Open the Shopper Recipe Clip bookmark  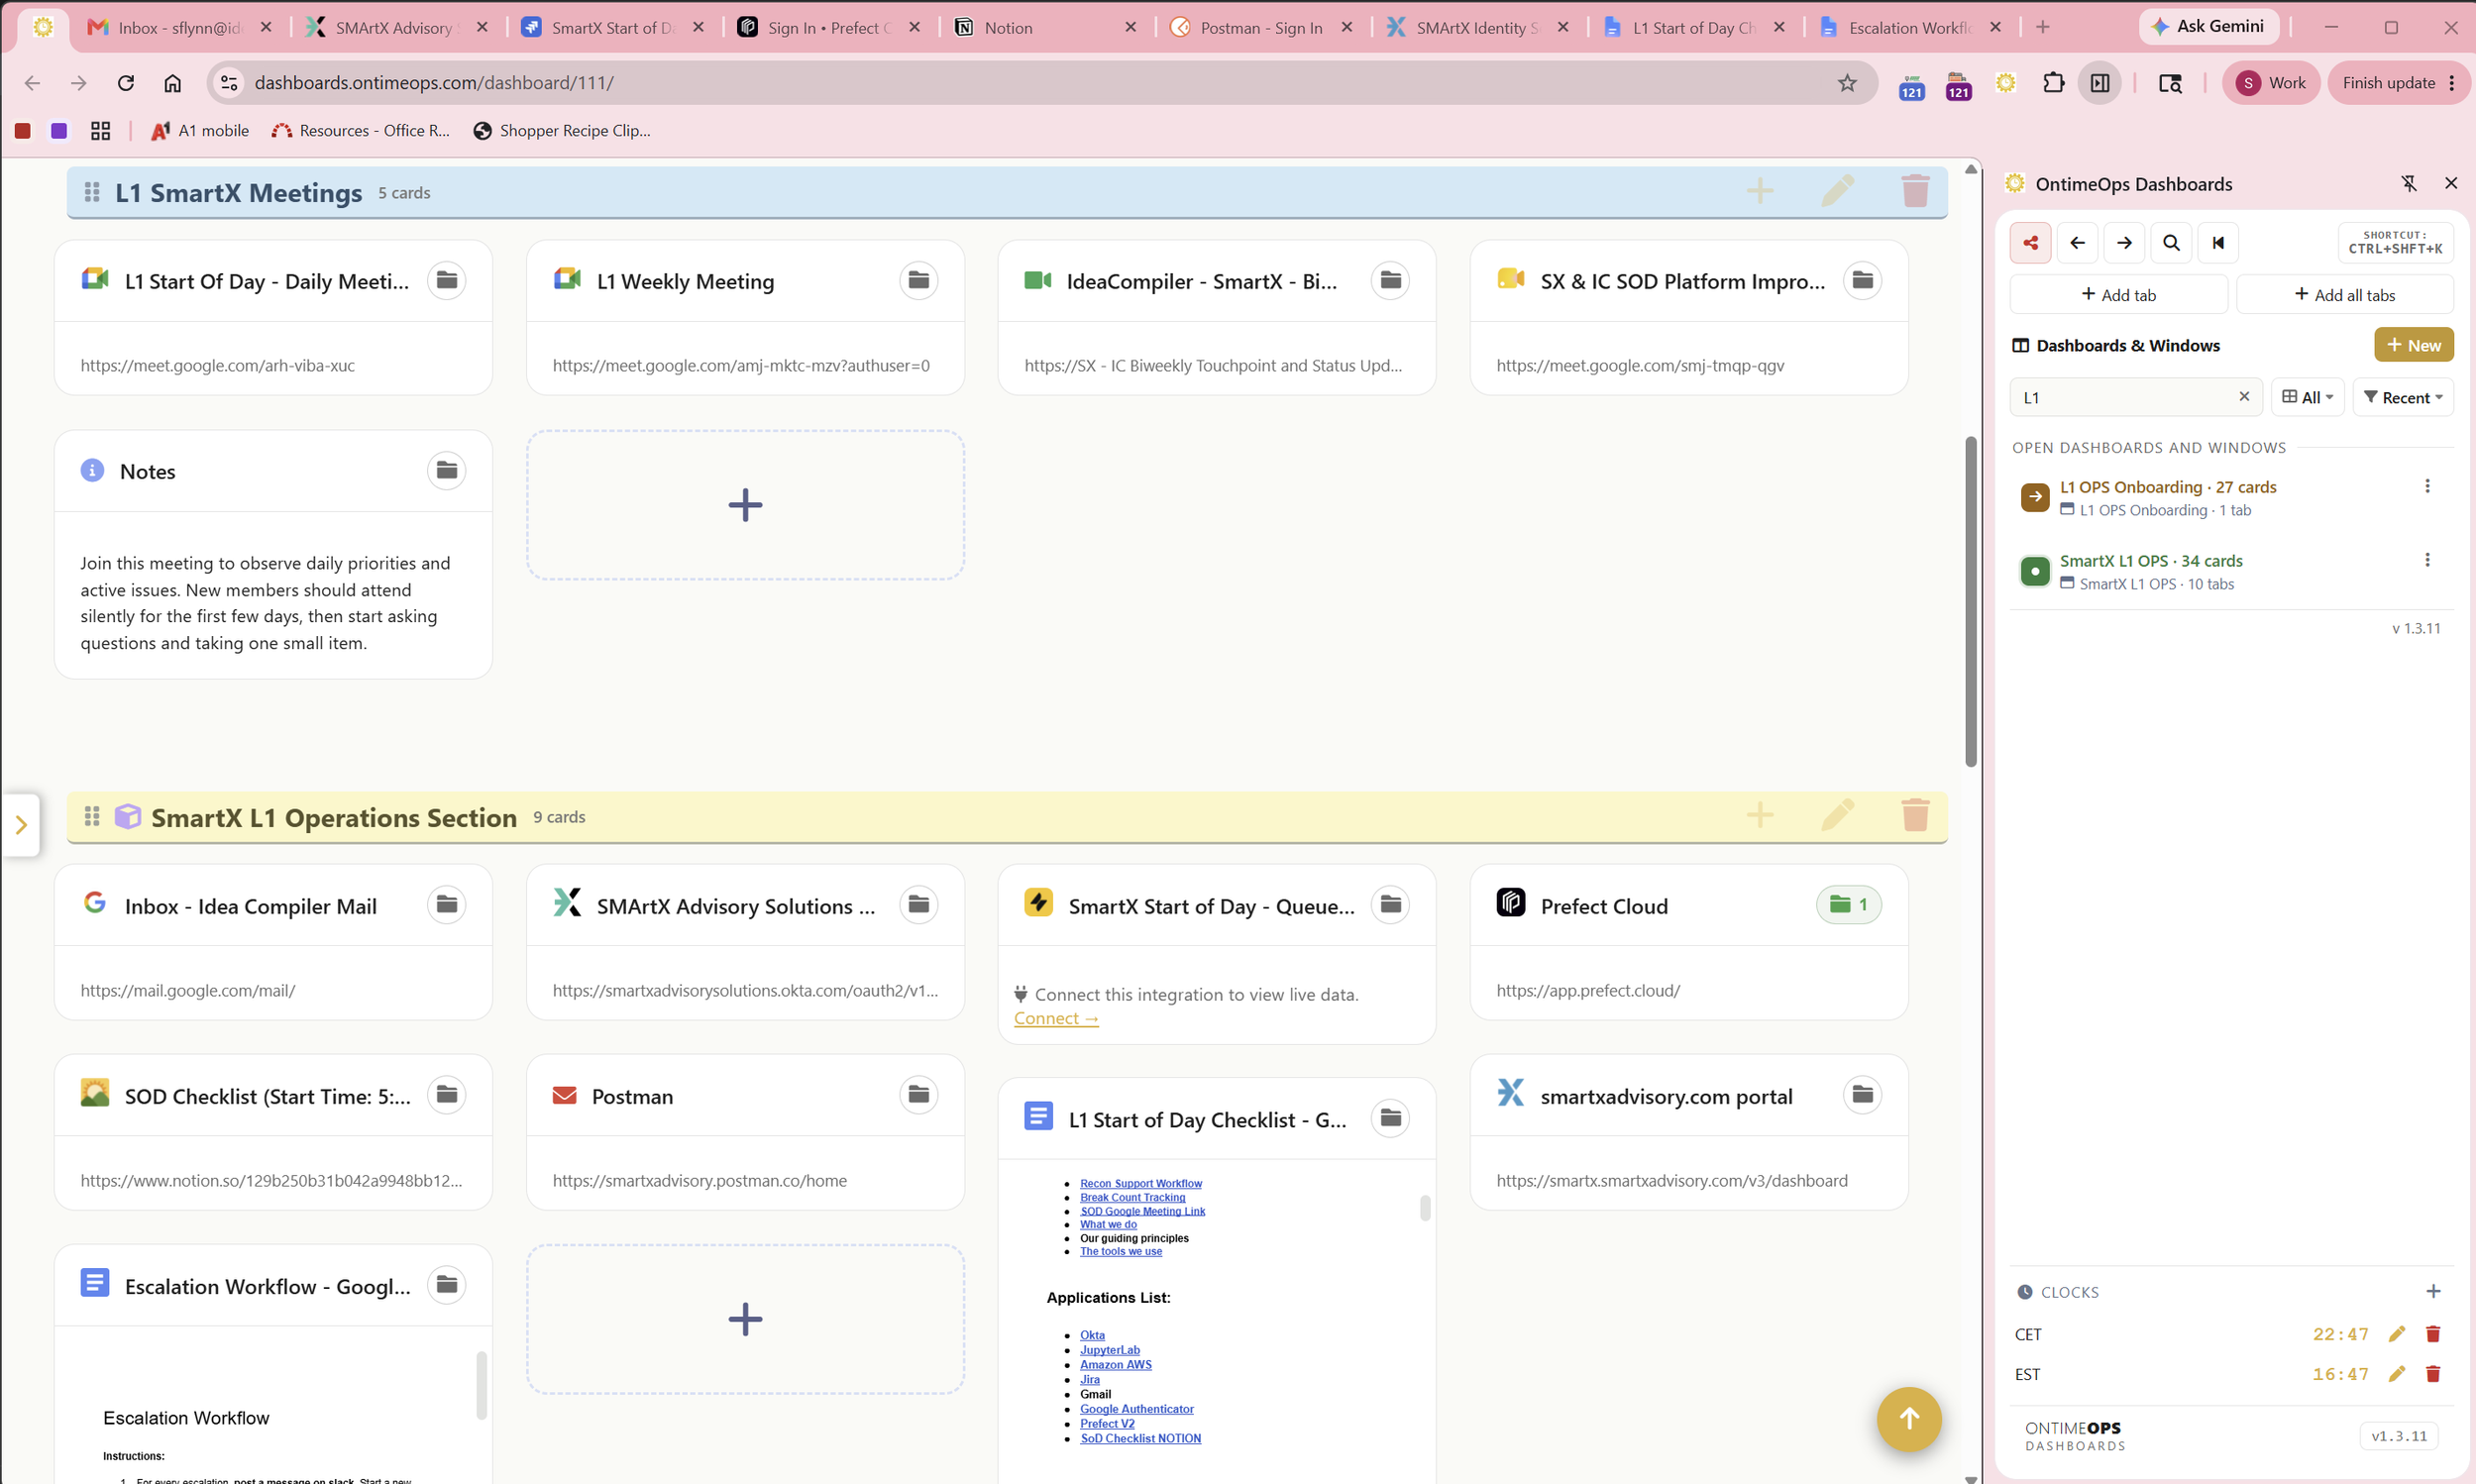click(561, 131)
